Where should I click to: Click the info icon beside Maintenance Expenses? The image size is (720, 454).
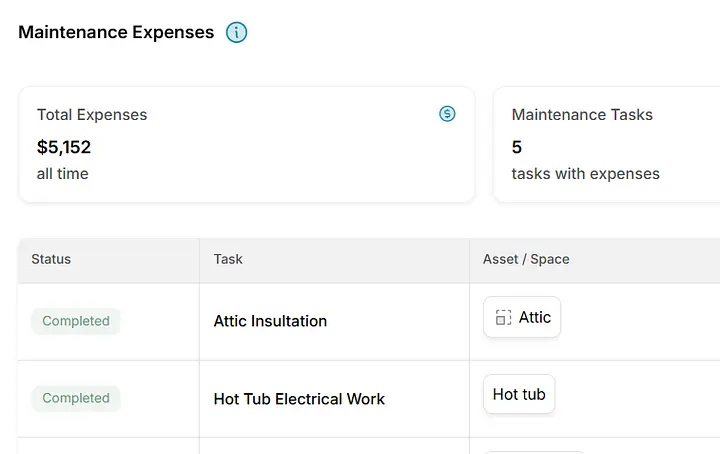(x=236, y=32)
